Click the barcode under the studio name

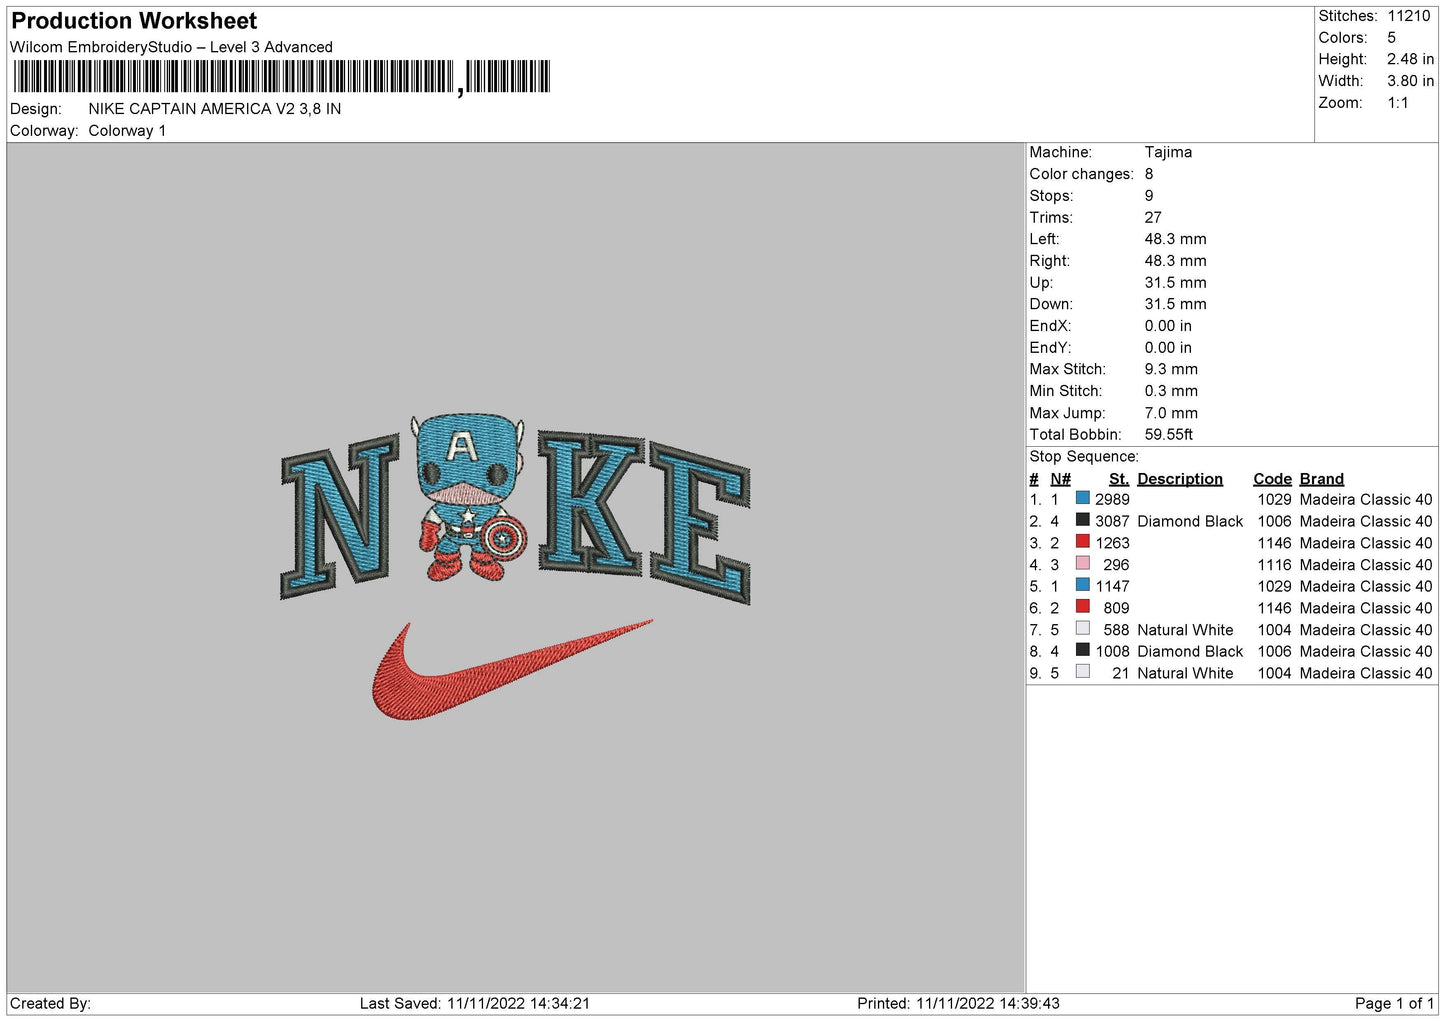(x=281, y=77)
